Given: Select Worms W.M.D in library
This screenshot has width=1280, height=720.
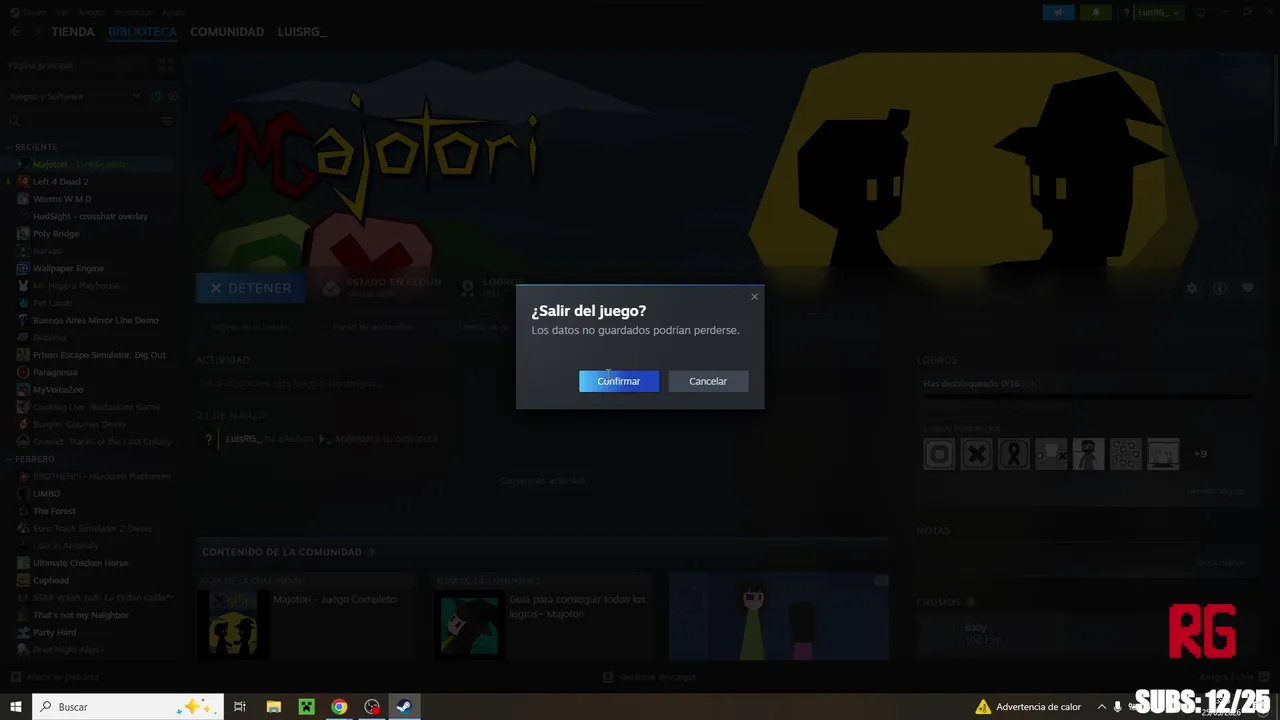Looking at the screenshot, I should (62, 199).
